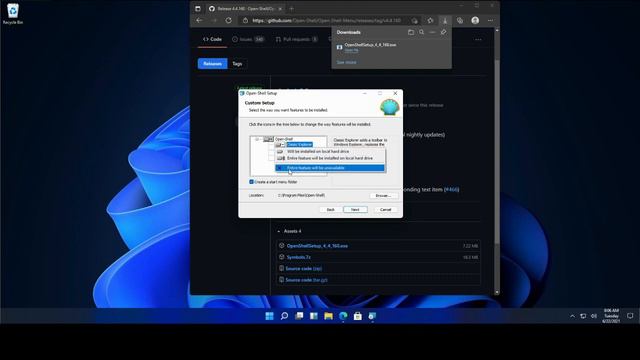This screenshot has width=640, height=360.
Task: Toggle Create a start menu folder checkbox
Action: tap(251, 182)
